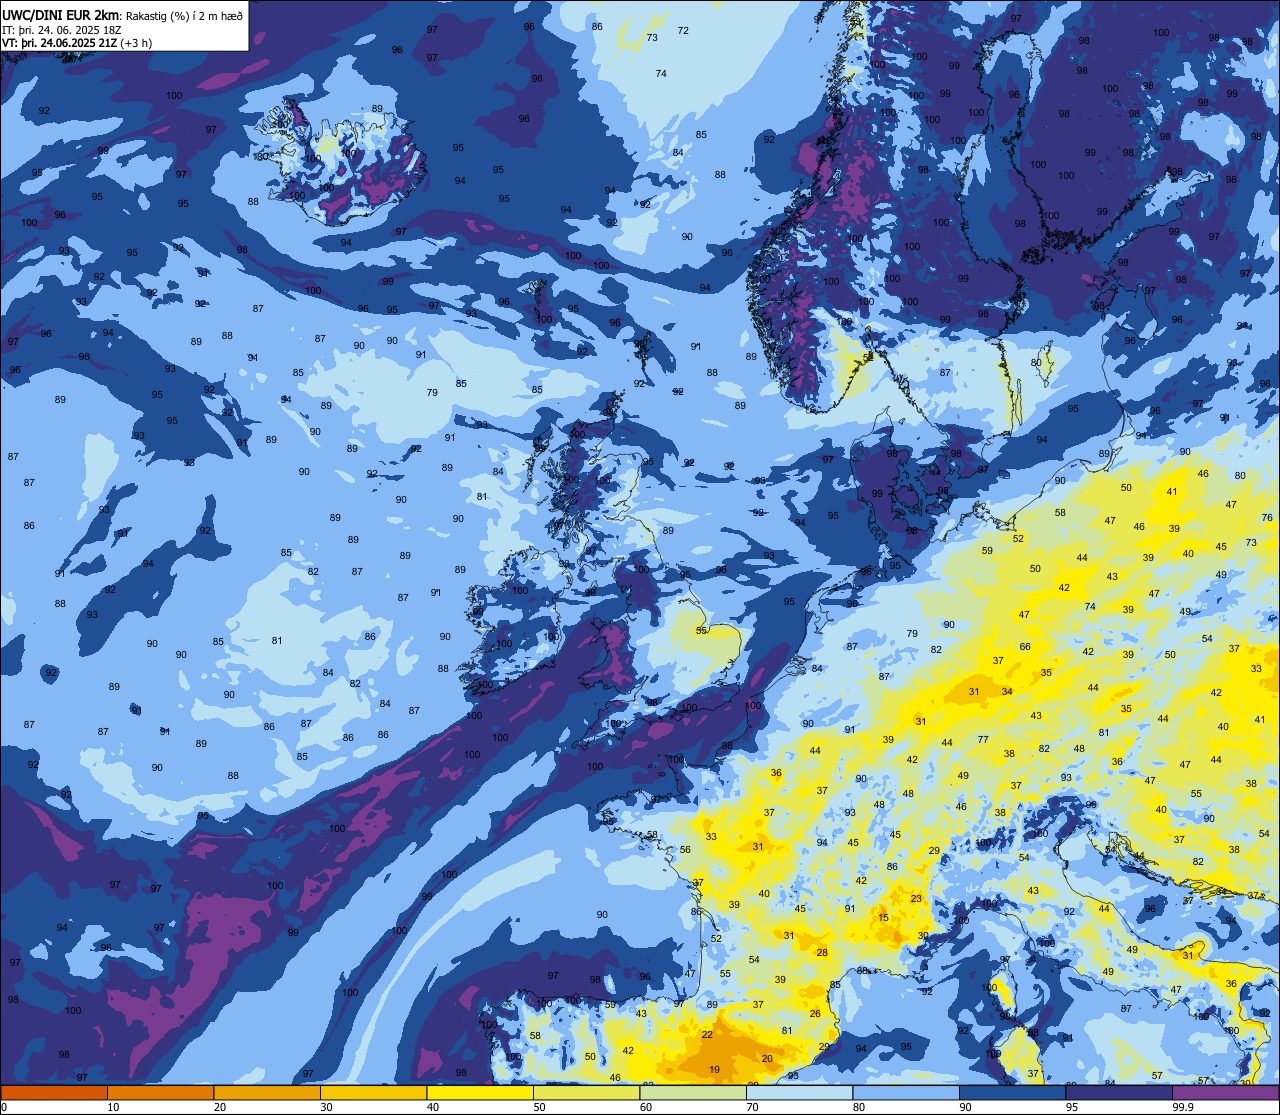Pick the 95–99.9% dark indigo legend swatch
1280x1115 pixels.
pos(1119,1093)
